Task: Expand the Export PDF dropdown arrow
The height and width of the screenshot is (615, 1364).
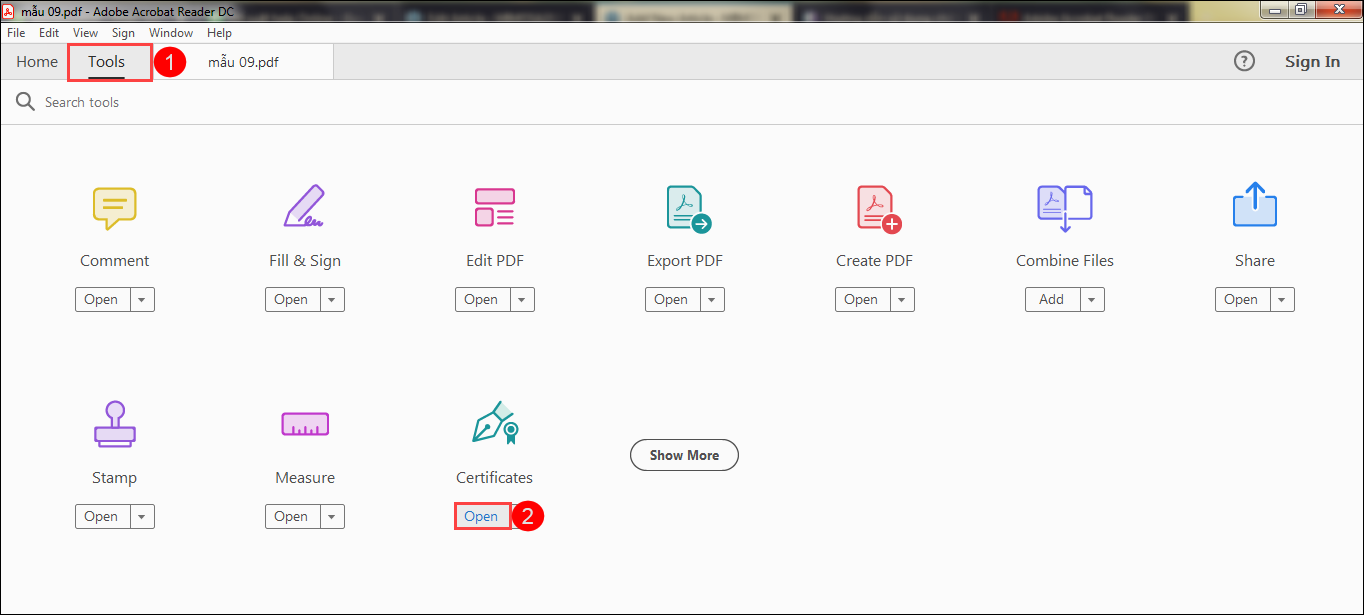Action: tap(712, 299)
